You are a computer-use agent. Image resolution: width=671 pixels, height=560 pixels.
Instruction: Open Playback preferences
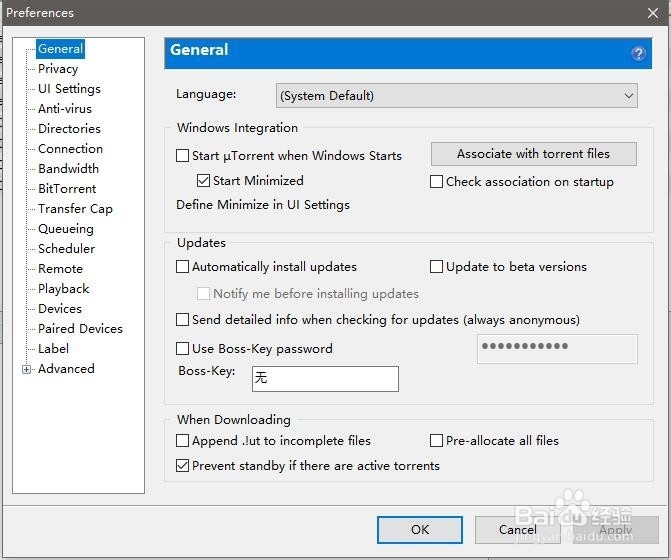tap(64, 289)
